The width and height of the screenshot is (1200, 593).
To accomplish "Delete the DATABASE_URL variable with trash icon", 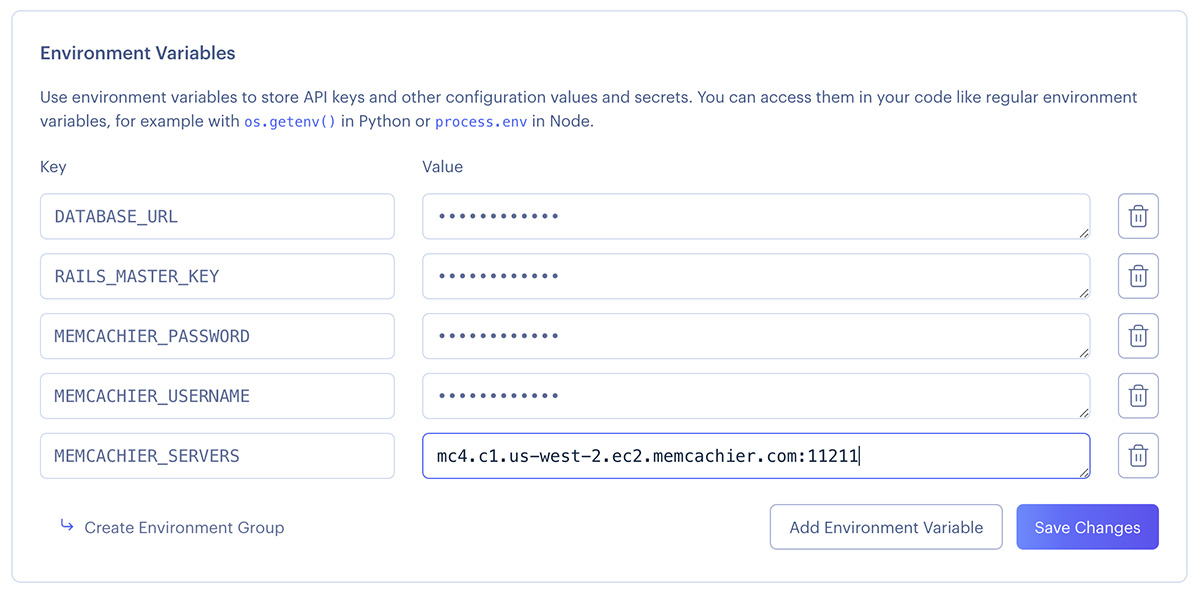I will point(1137,216).
